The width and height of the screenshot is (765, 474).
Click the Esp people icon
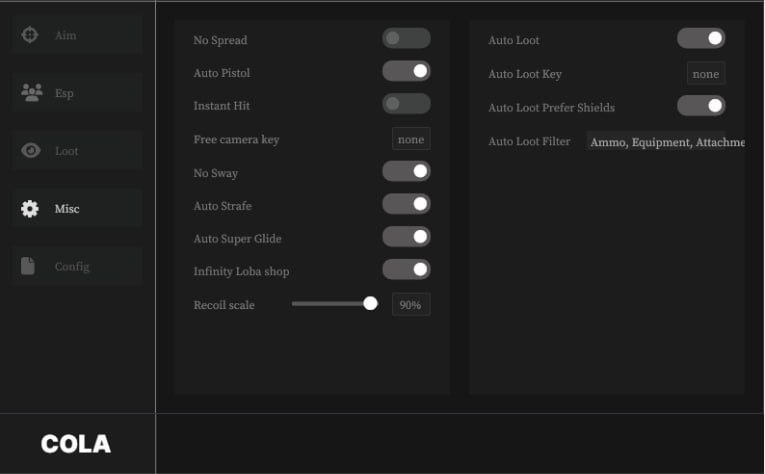[30, 93]
